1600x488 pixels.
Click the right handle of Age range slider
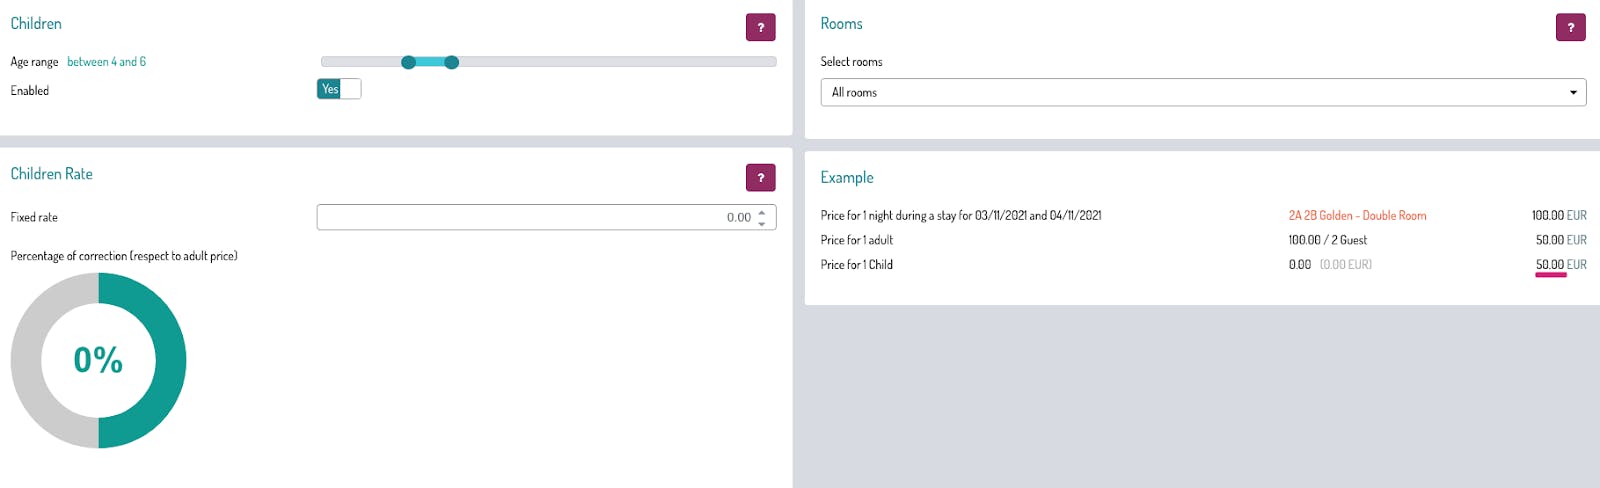click(451, 62)
